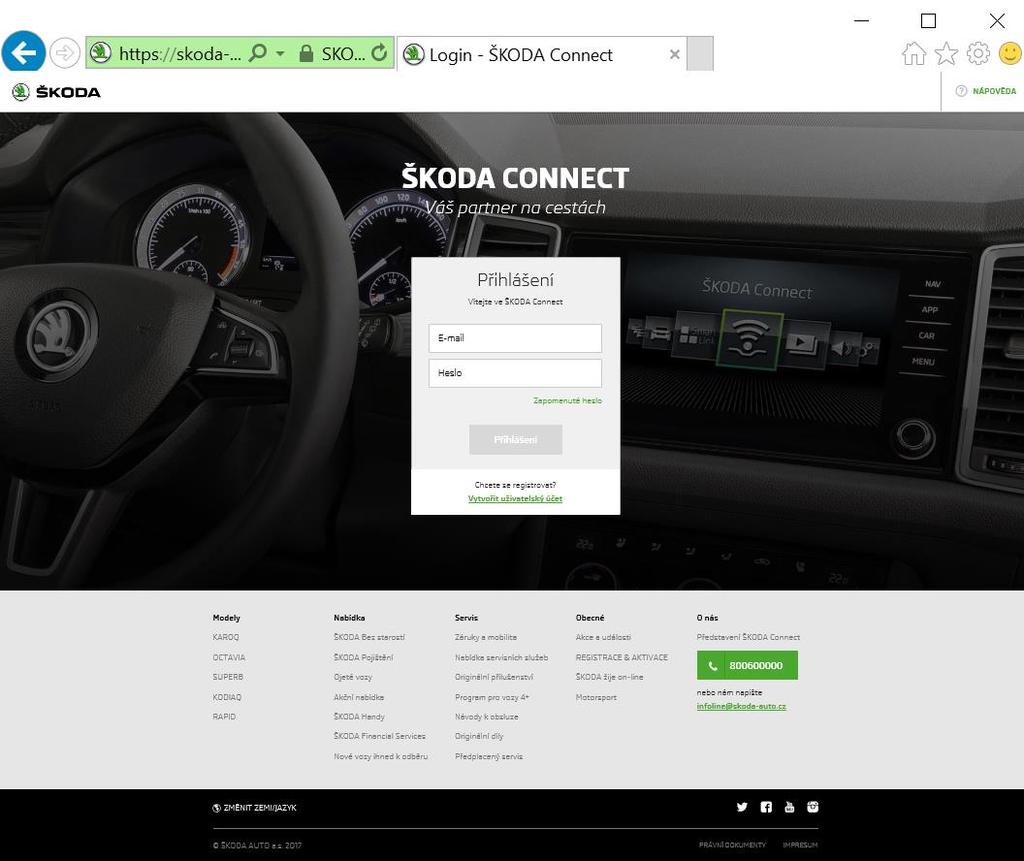Click the browser forward arrow
The width and height of the screenshot is (1024, 861).
click(x=65, y=53)
